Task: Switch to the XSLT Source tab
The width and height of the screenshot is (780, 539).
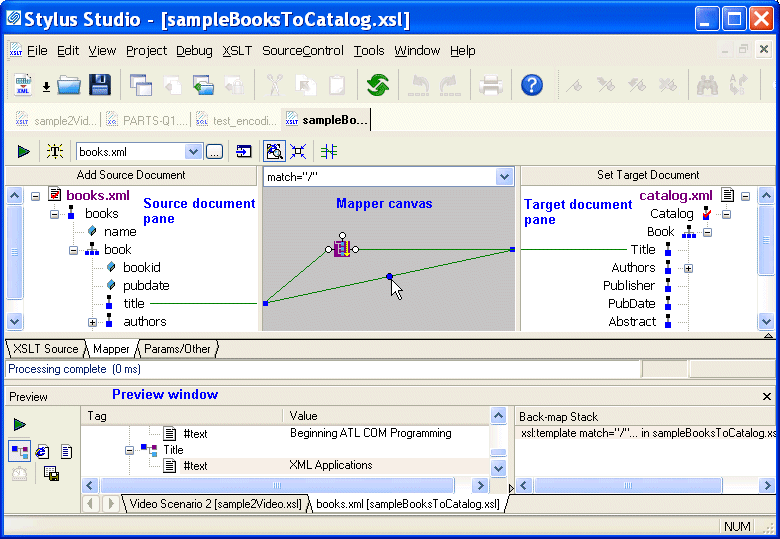Action: (x=45, y=349)
